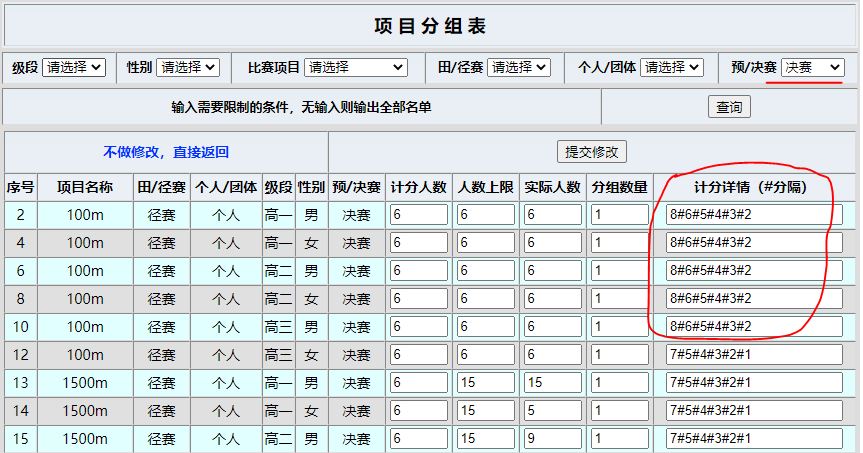Open the 性别 dropdown filter
This screenshot has width=863, height=453.
188,68
